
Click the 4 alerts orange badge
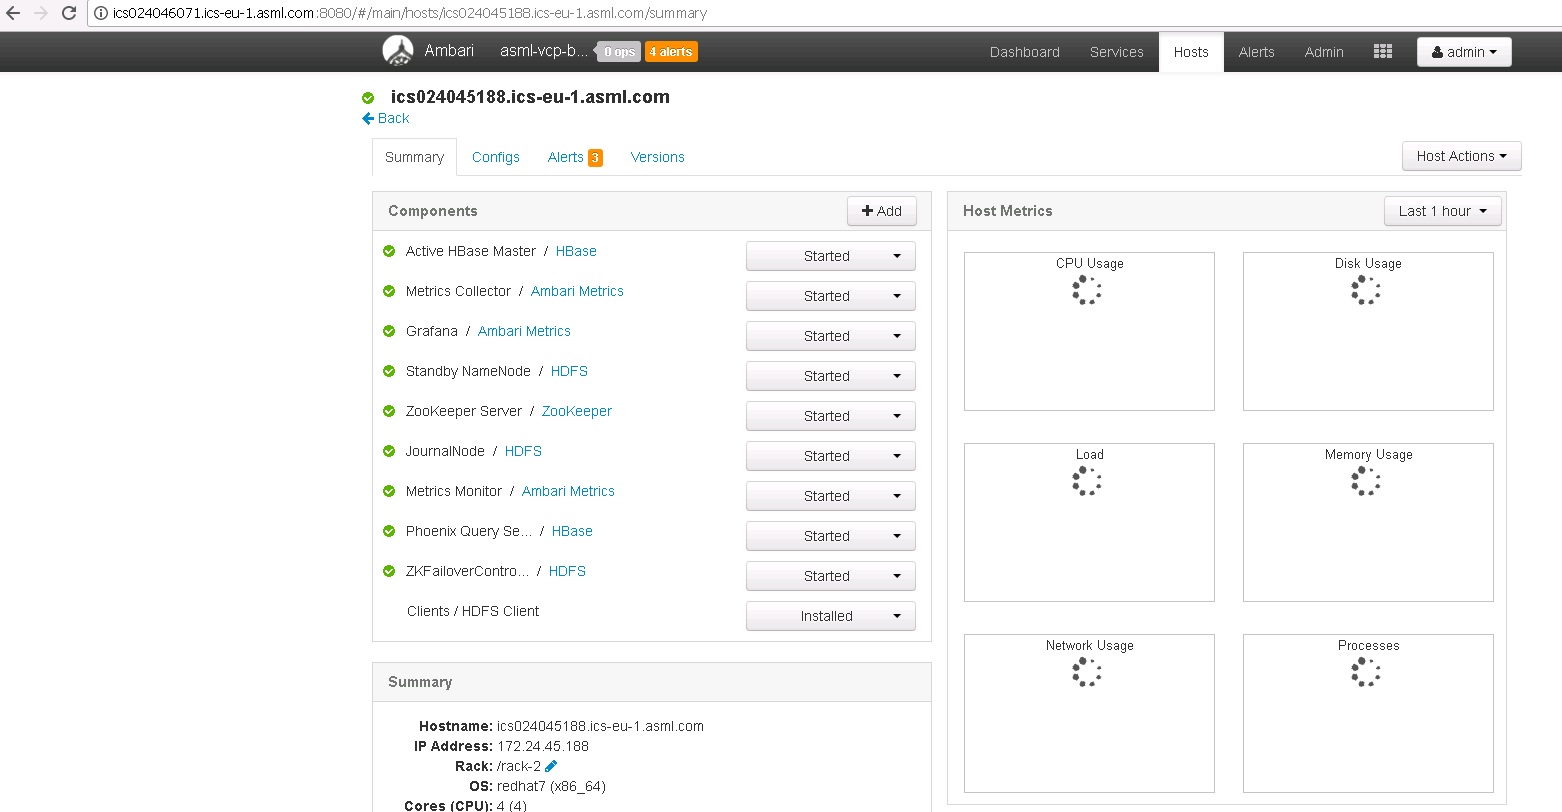671,52
